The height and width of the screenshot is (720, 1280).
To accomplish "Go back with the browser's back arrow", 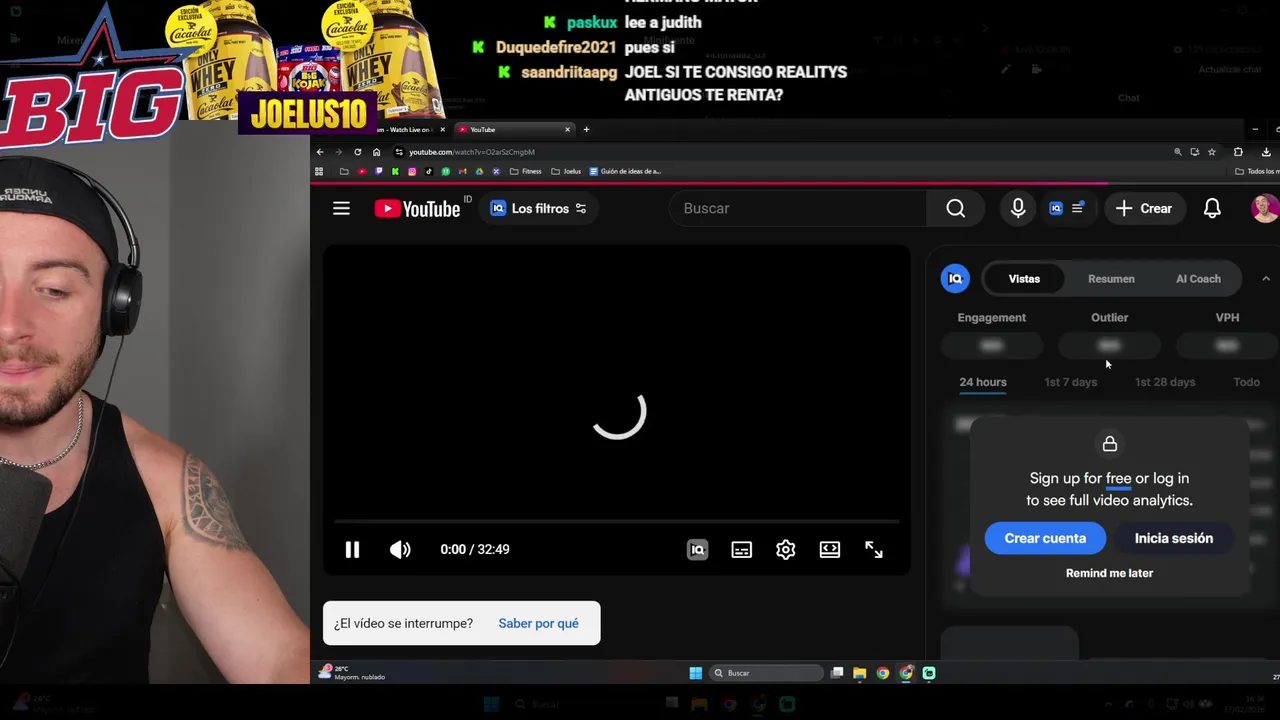I will 320,152.
